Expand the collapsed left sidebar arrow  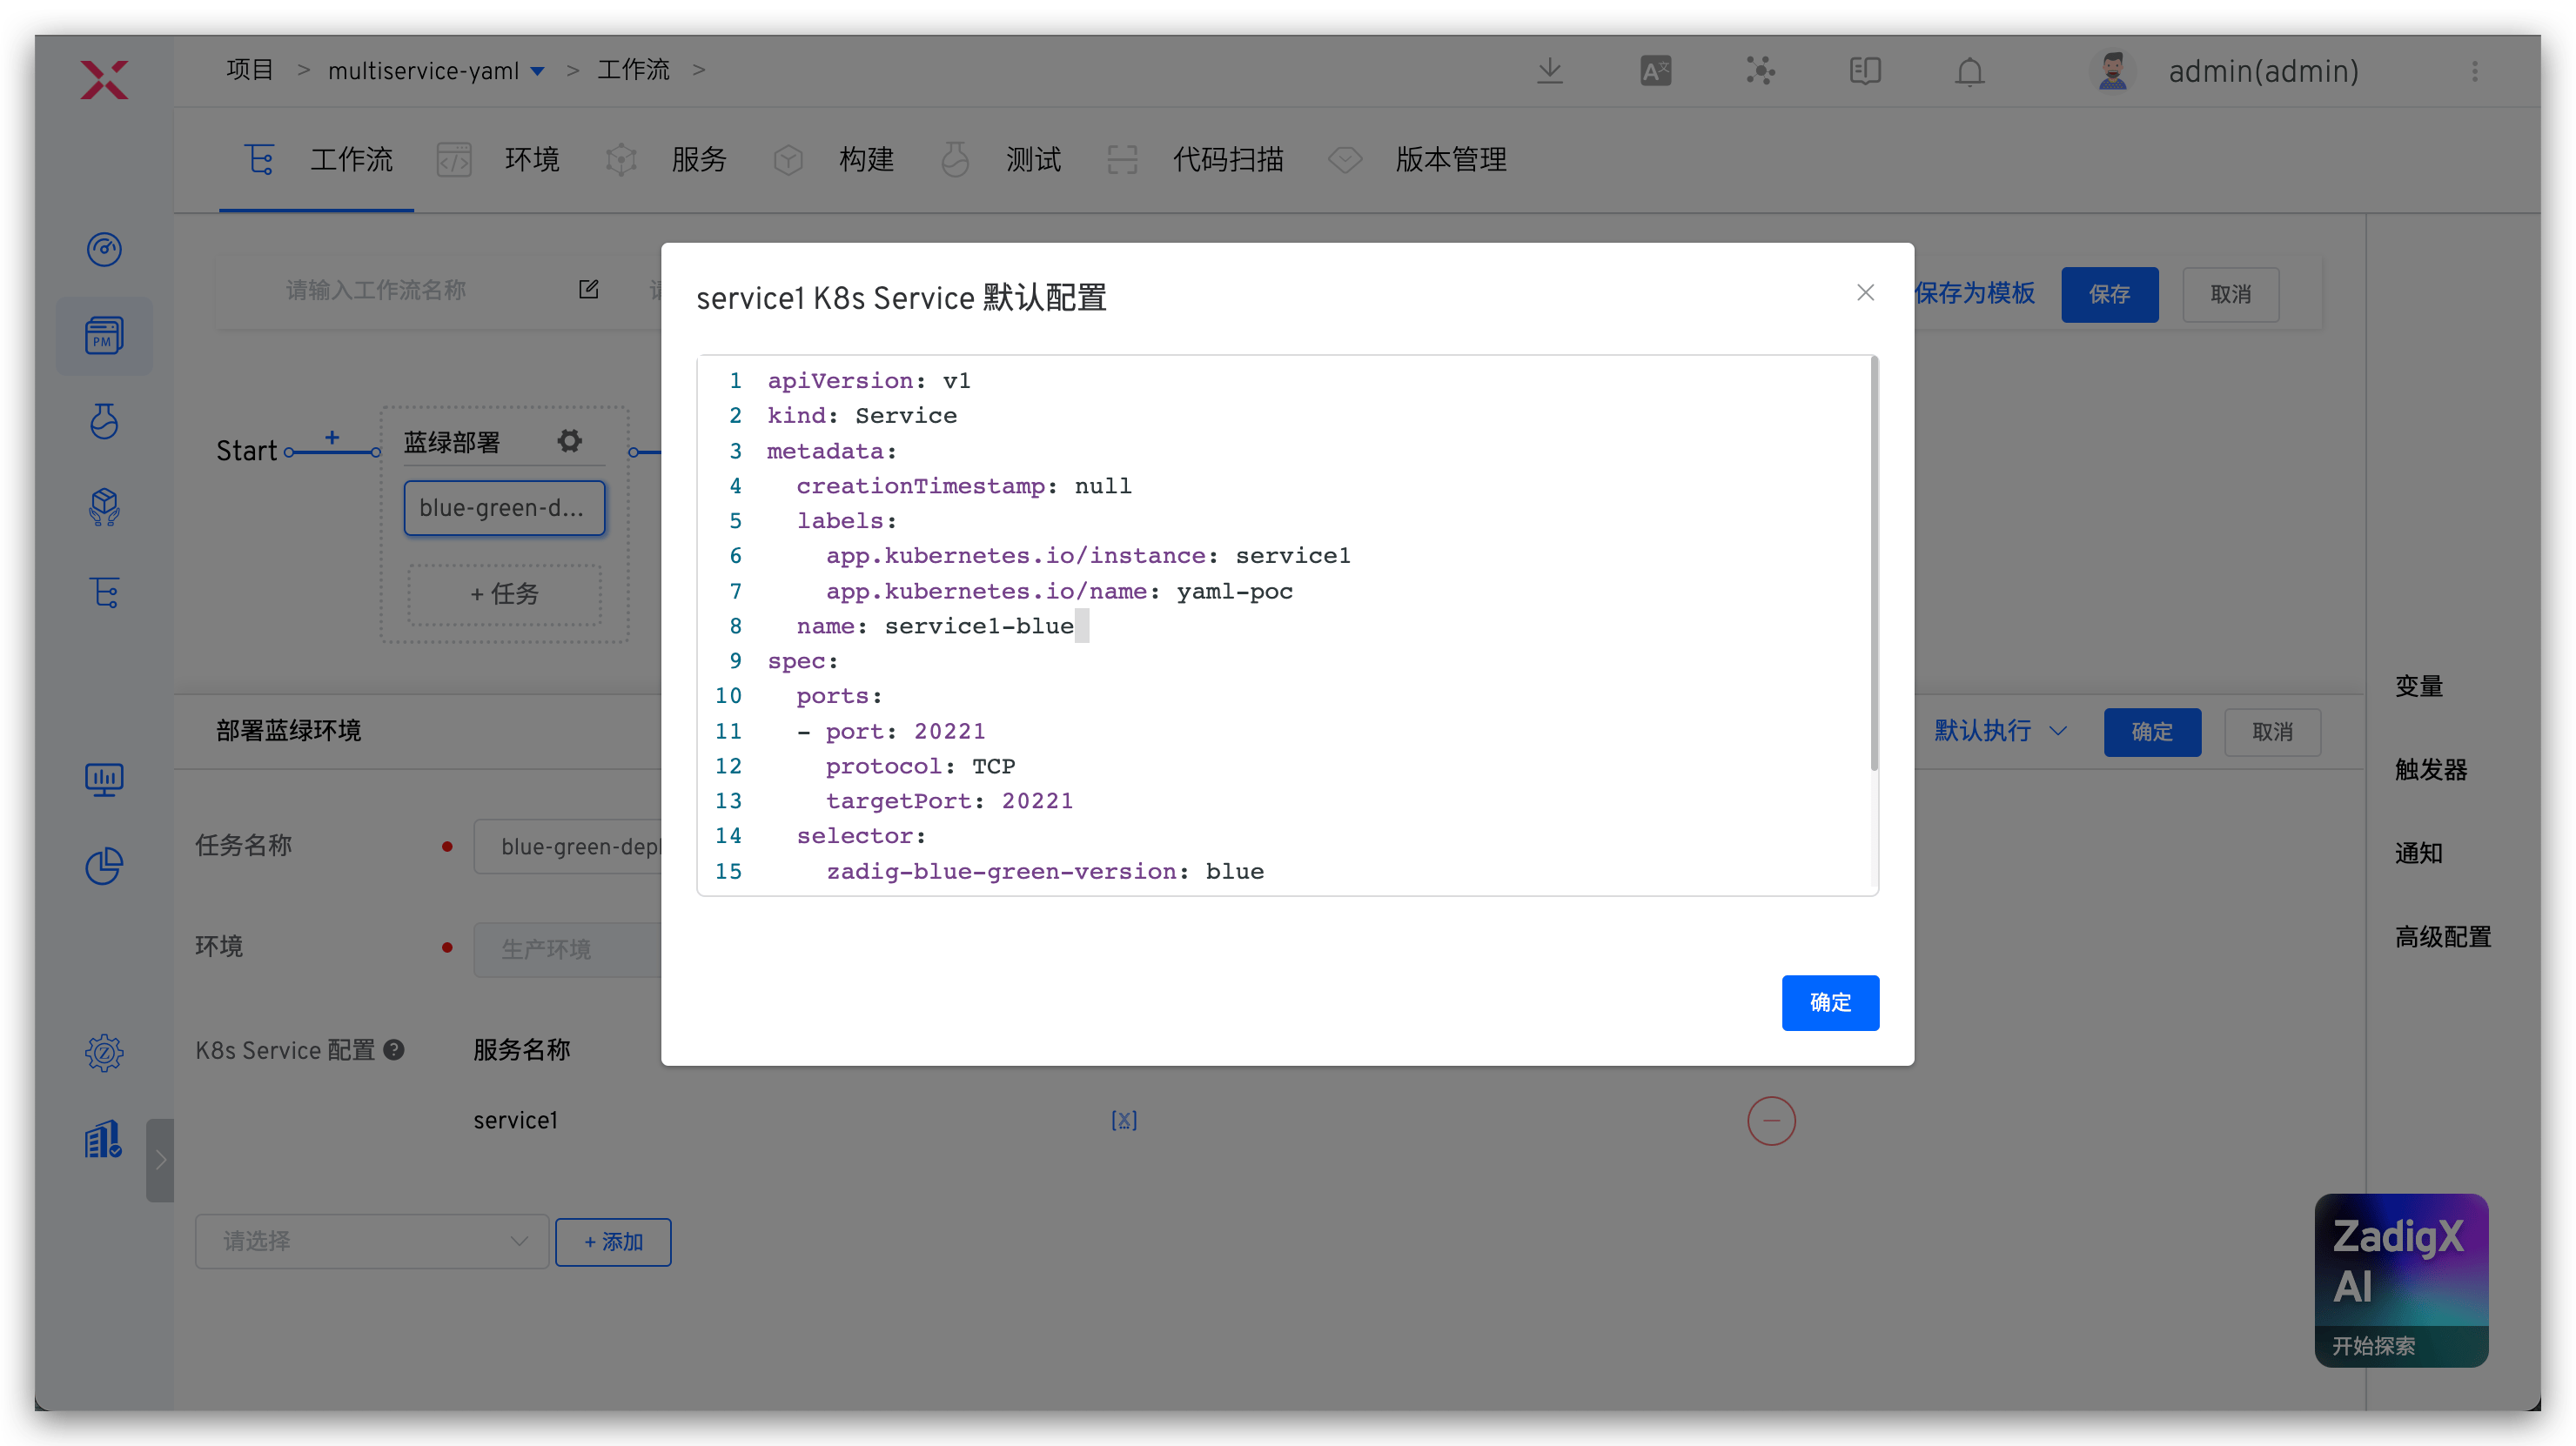point(160,1160)
